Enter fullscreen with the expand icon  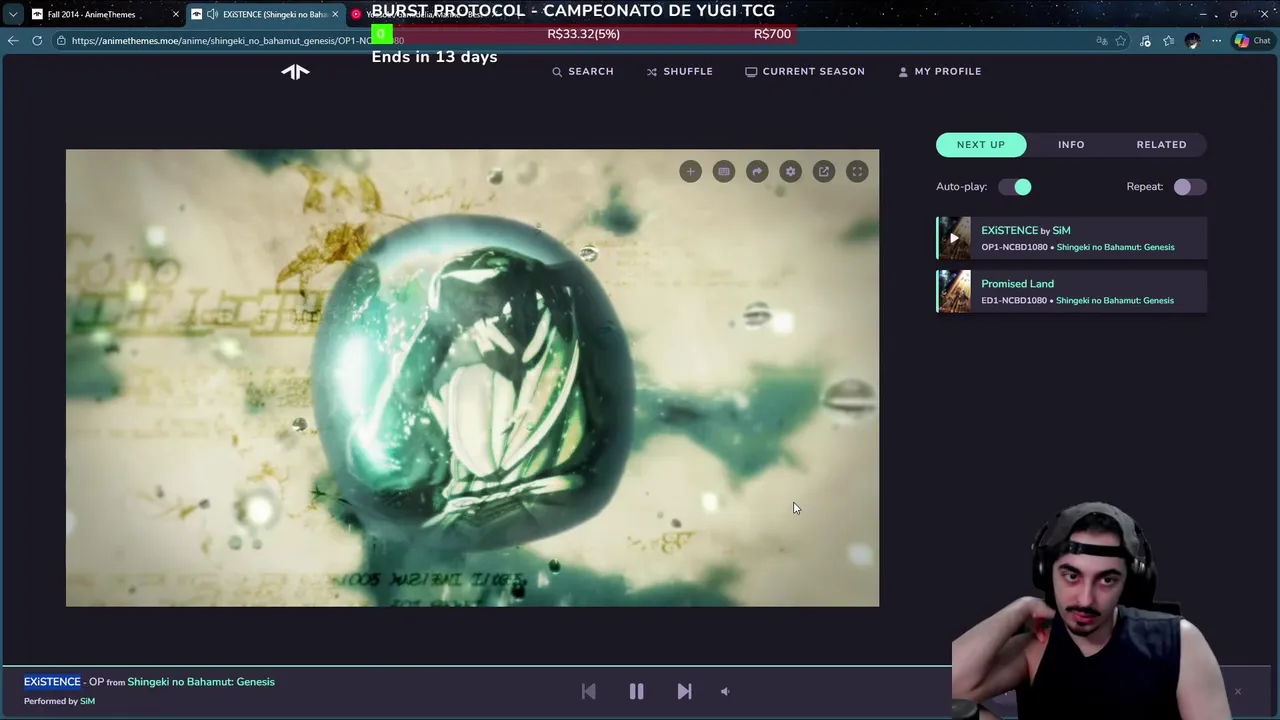(857, 172)
